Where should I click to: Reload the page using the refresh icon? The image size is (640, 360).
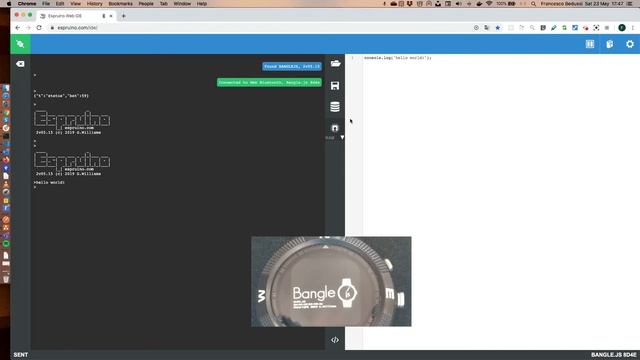pyautogui.click(x=39, y=28)
